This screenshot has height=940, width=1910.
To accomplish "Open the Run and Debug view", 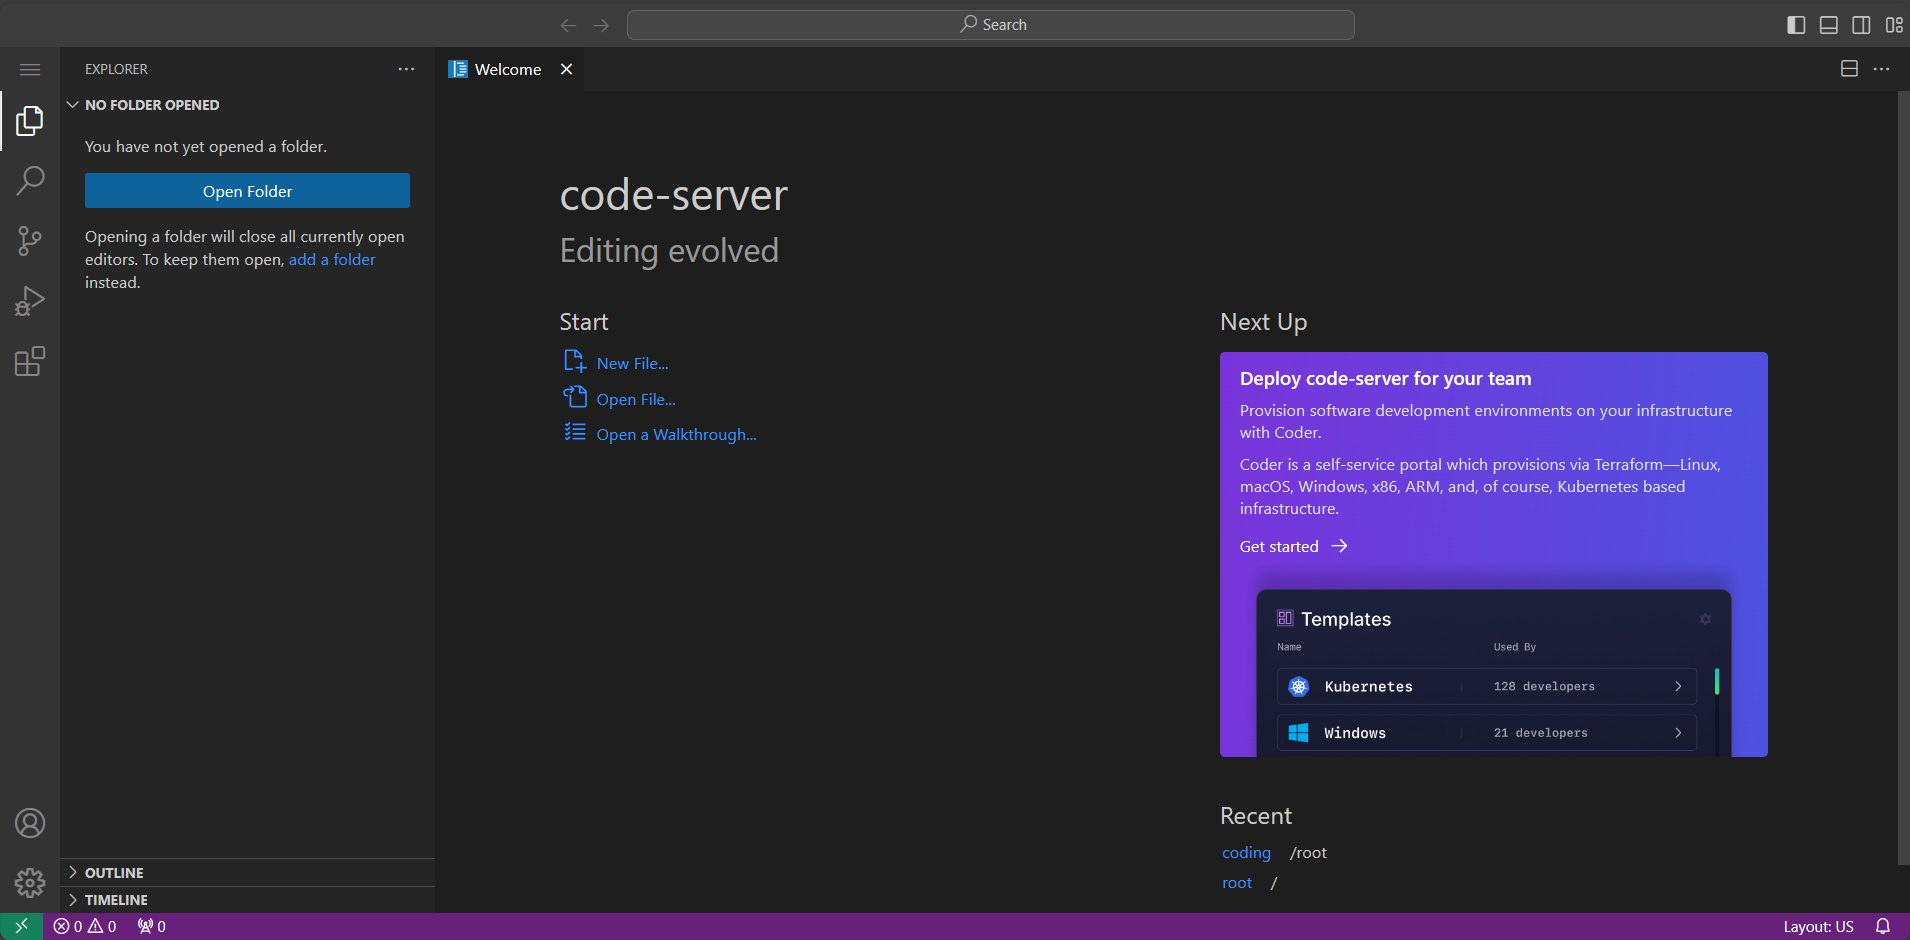I will point(30,301).
